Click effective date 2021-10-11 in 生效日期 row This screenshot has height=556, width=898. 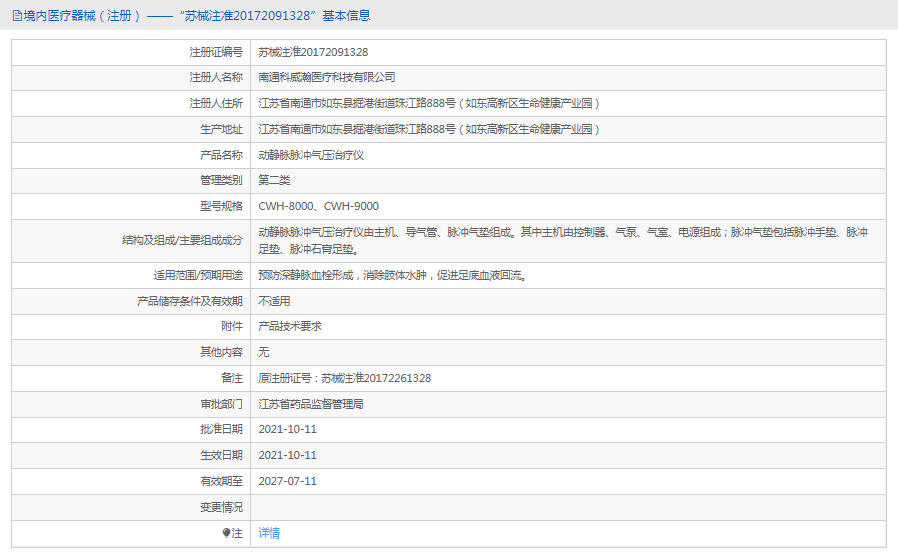(x=287, y=455)
